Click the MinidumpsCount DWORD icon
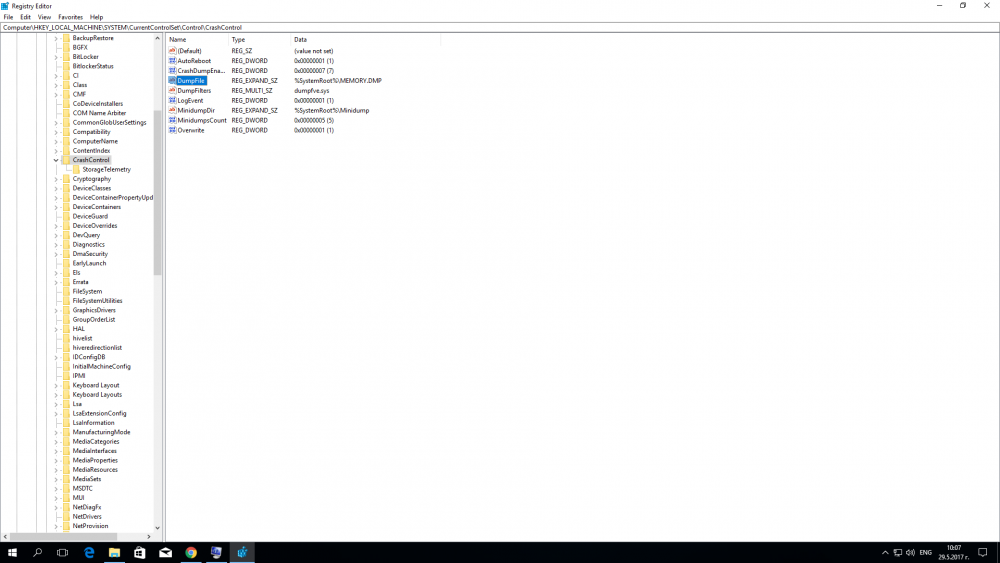The image size is (1000, 563). coord(172,120)
